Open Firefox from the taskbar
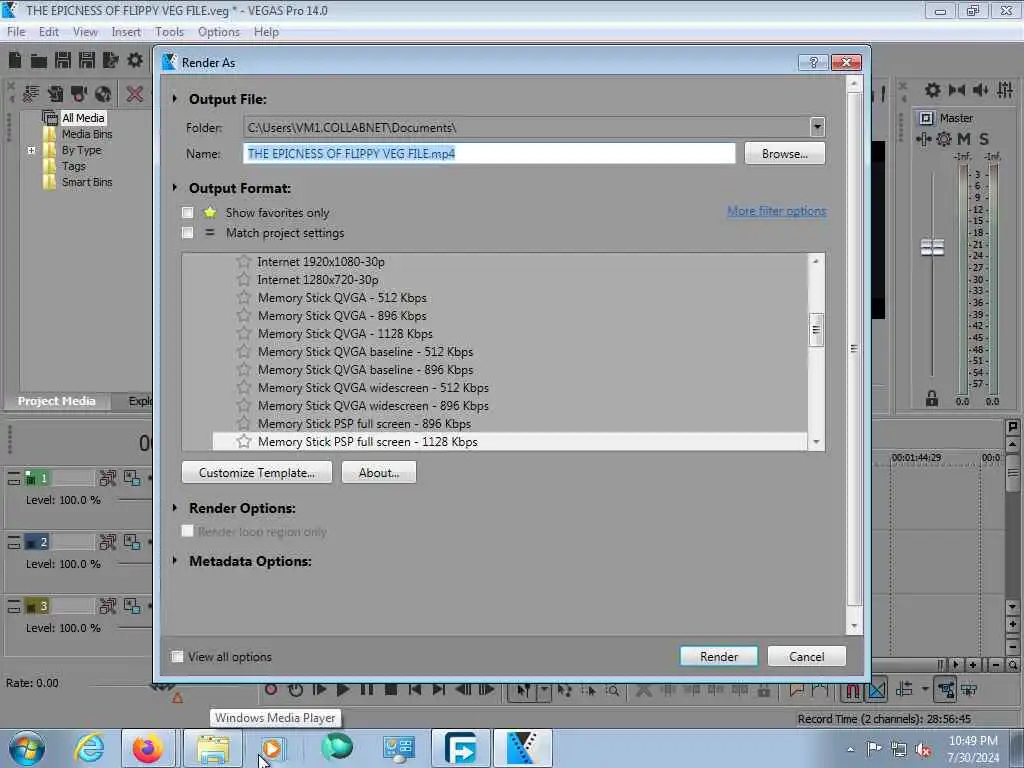This screenshot has width=1024, height=768. pos(148,748)
